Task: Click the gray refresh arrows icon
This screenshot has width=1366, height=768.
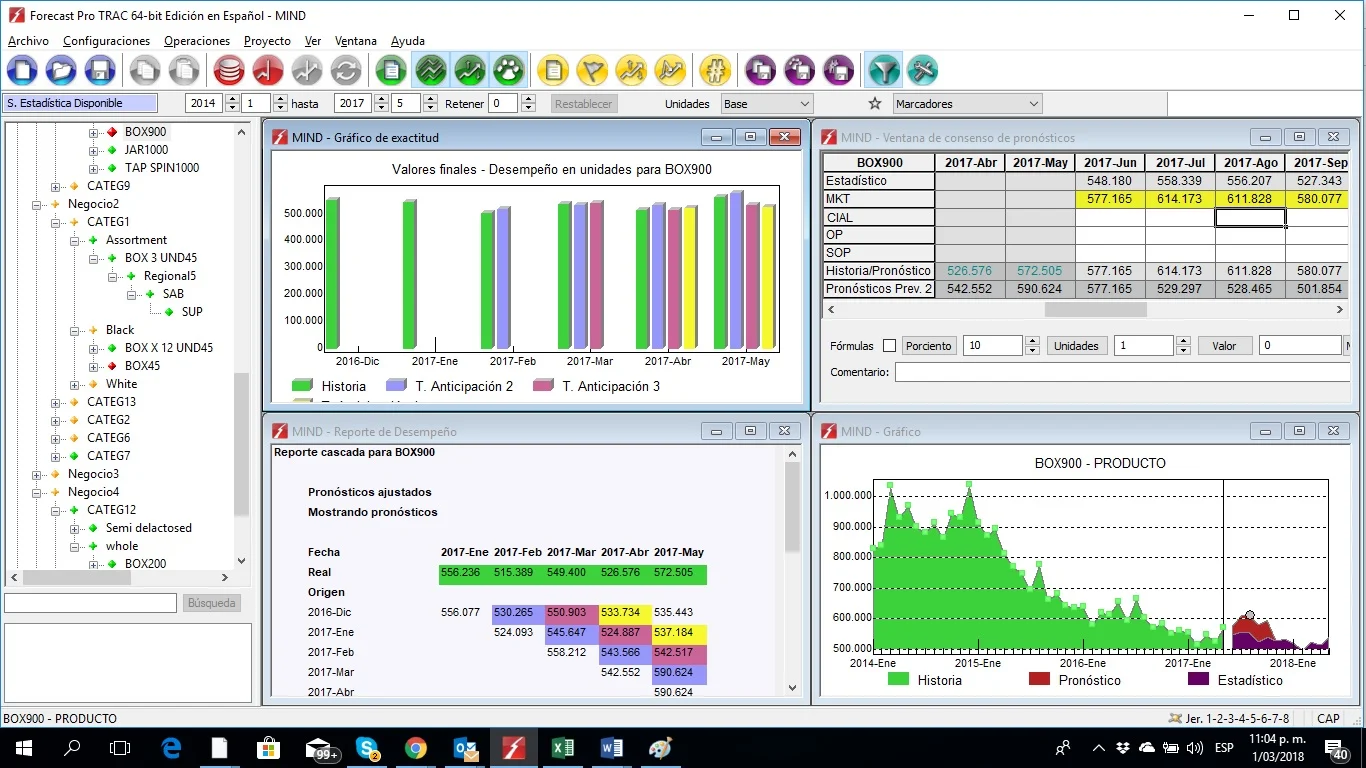Action: 346,70
